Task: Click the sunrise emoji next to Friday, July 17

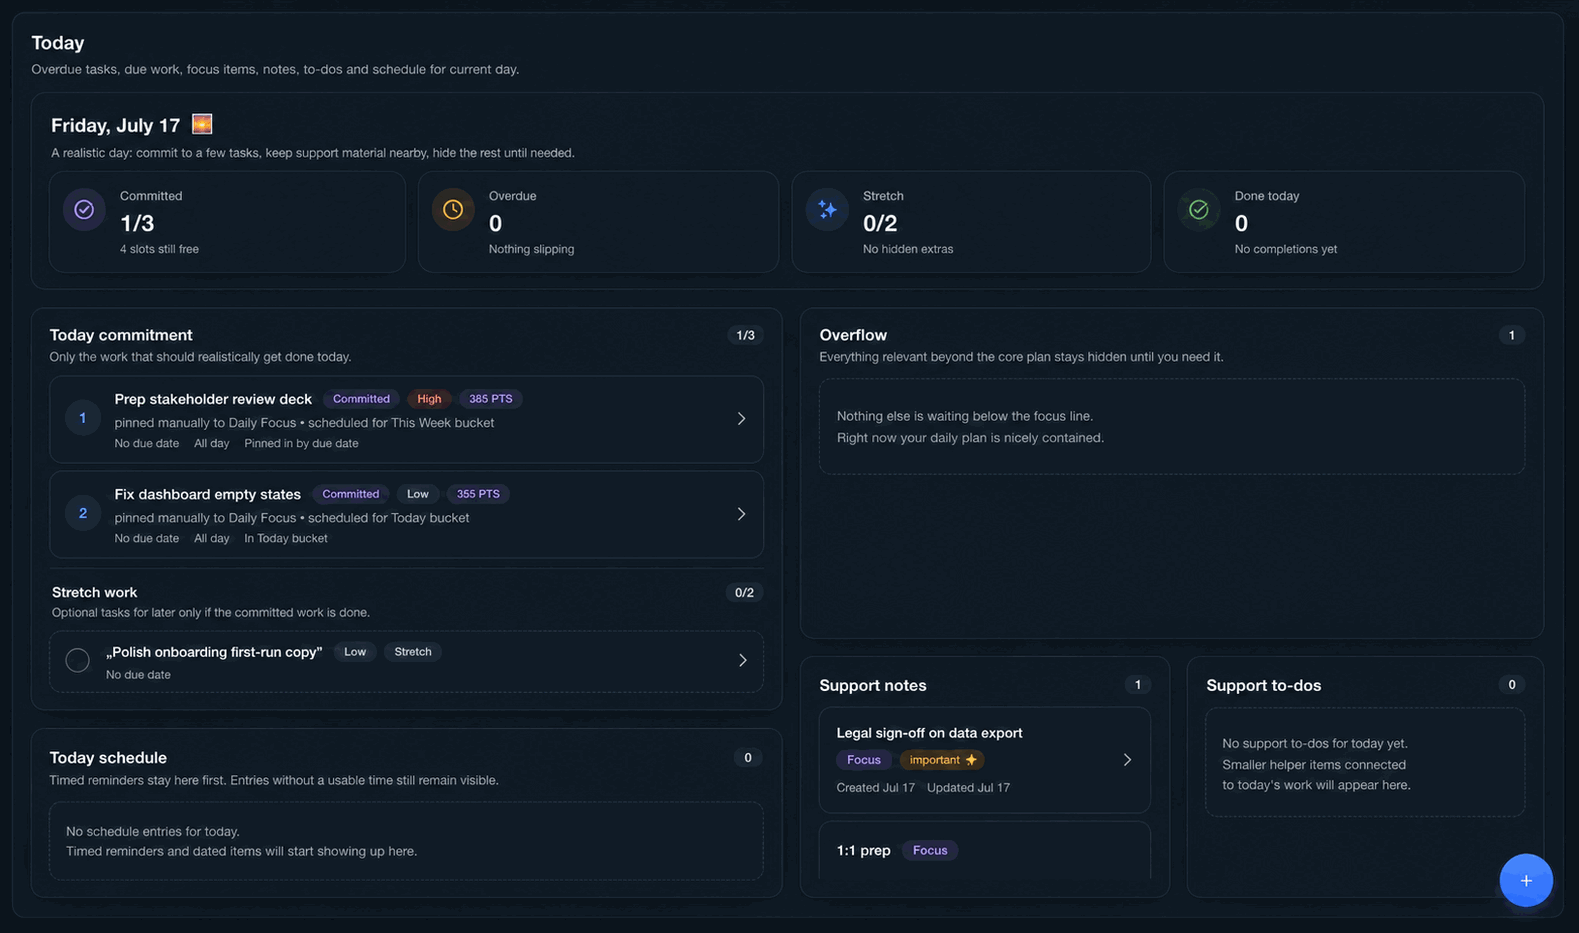Action: point(202,124)
